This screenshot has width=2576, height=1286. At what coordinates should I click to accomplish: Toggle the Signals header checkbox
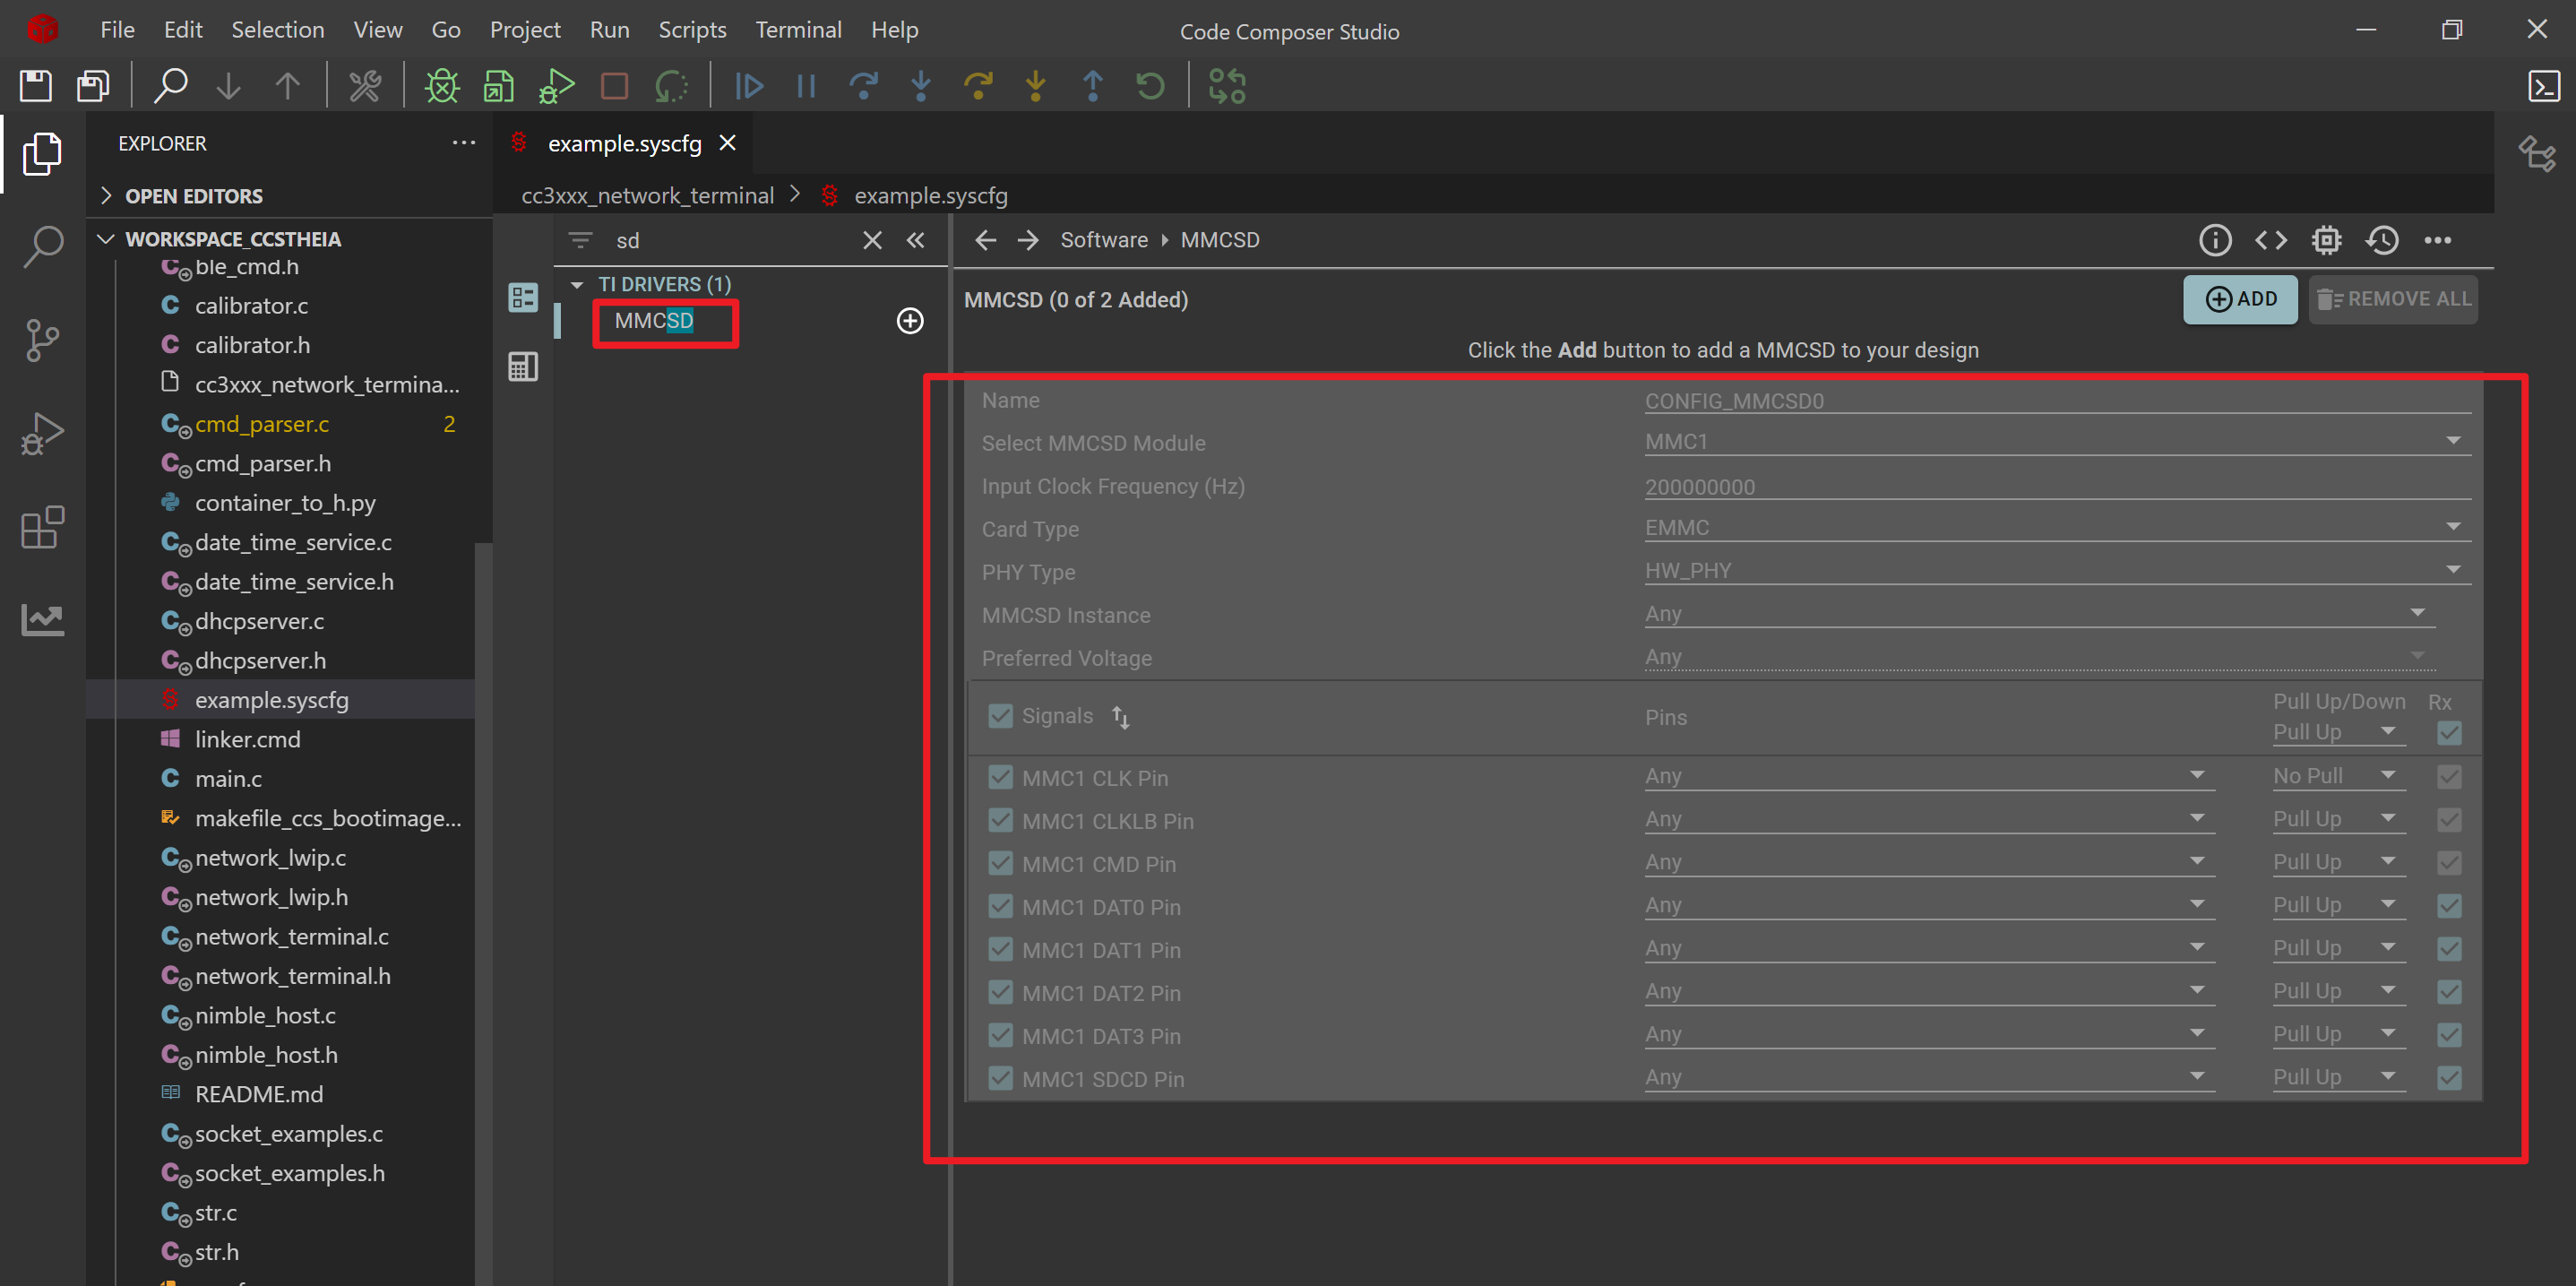[x=1000, y=716]
